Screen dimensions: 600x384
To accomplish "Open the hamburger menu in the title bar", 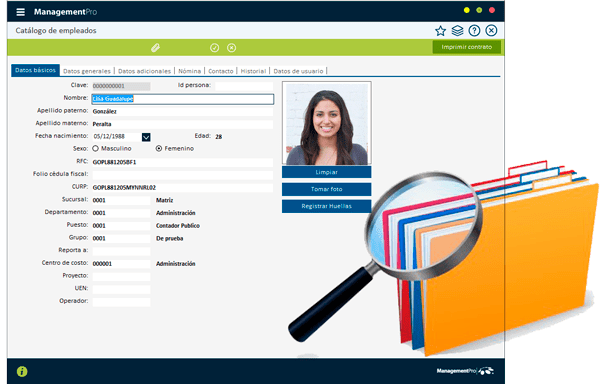I will click(21, 12).
